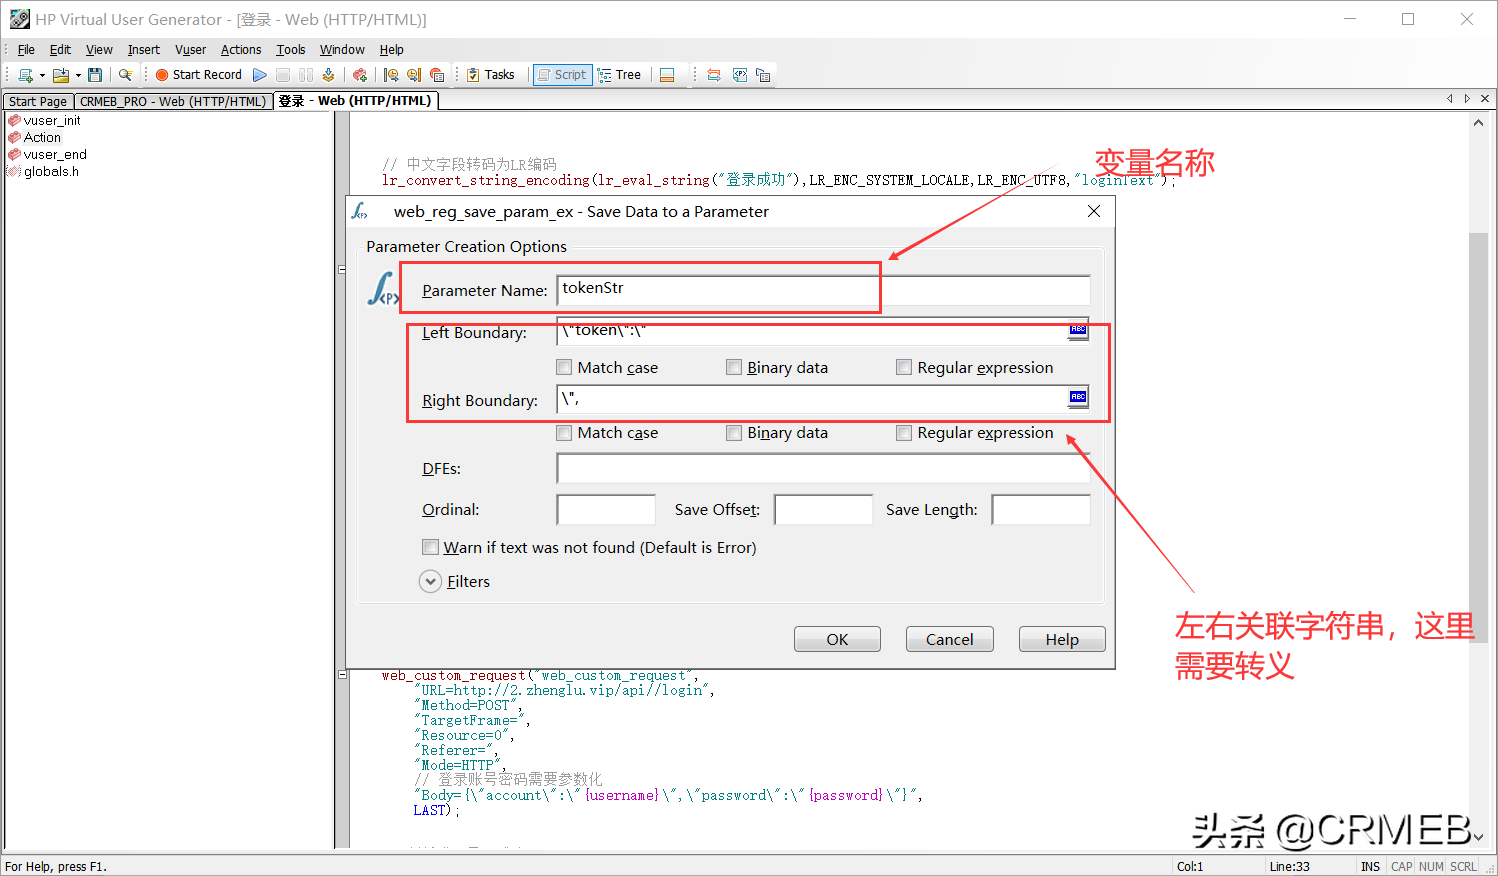Click ABC icon in Right Boundary field

coord(1078,398)
